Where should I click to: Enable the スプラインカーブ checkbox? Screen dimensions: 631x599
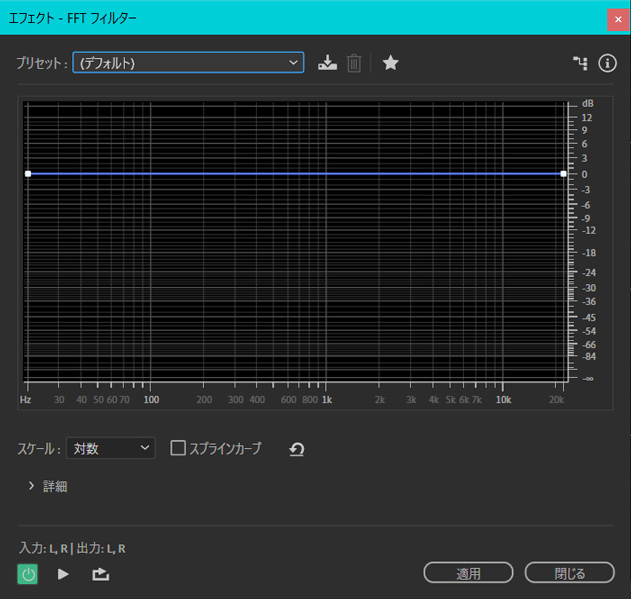(x=179, y=448)
